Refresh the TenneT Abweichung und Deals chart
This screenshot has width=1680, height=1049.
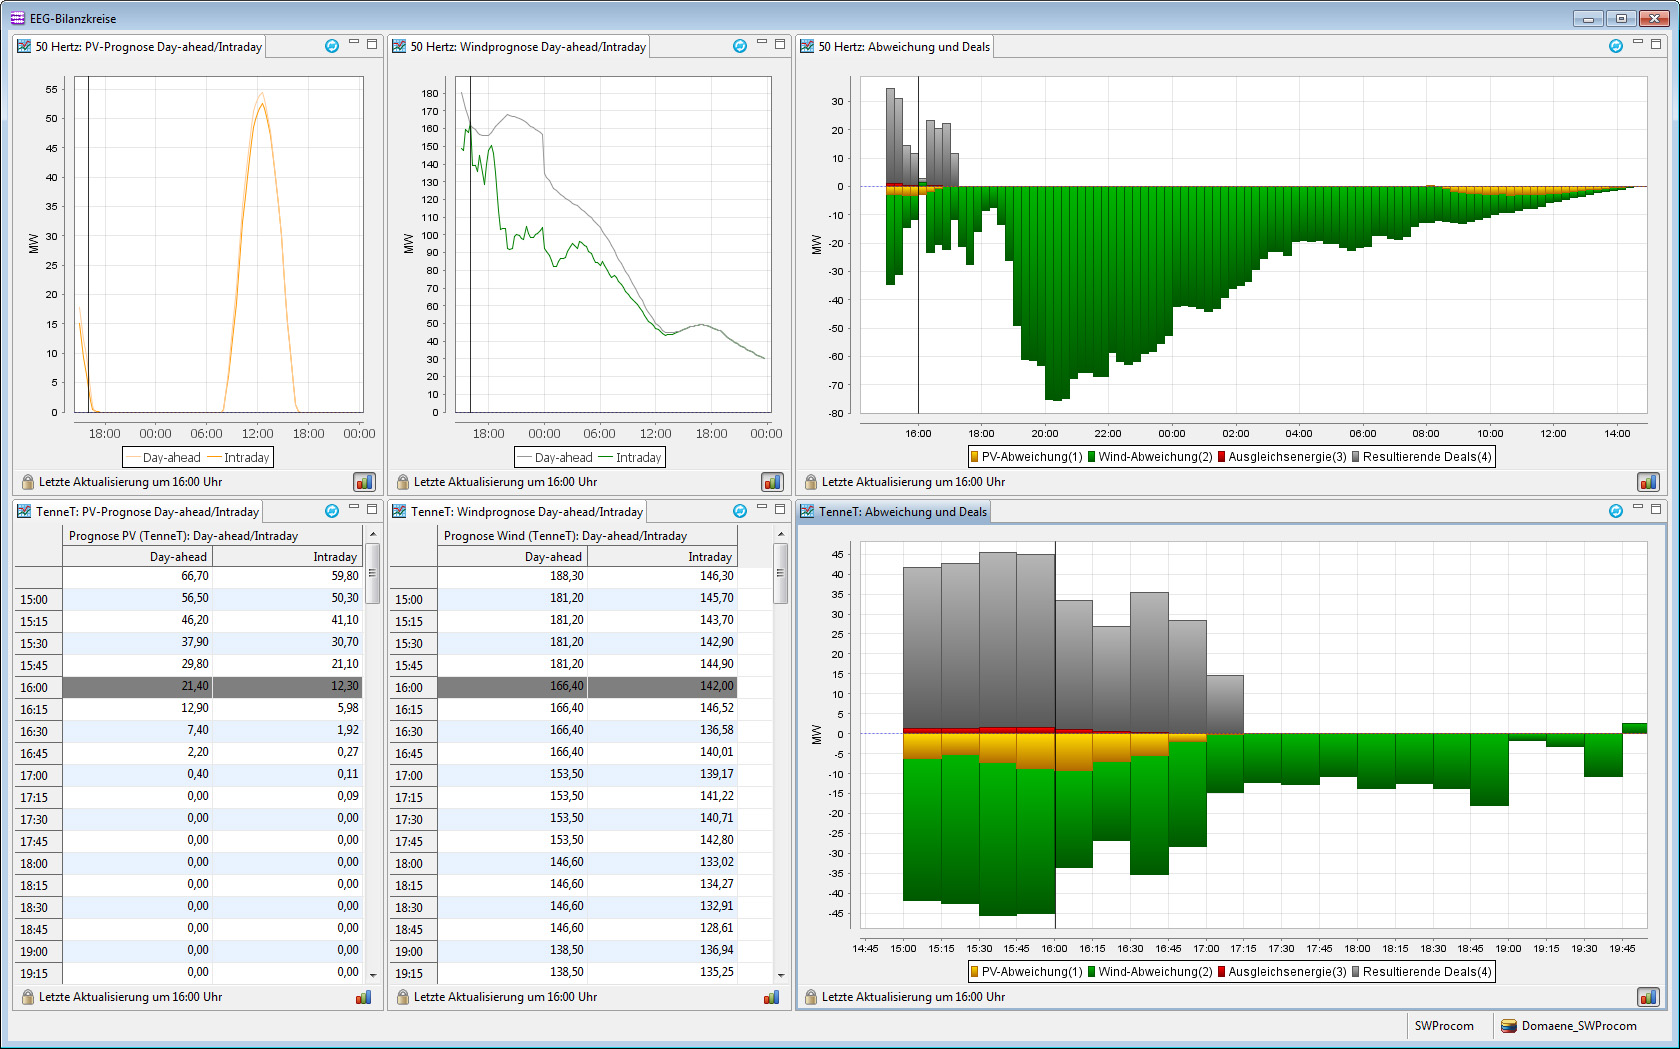(1615, 511)
